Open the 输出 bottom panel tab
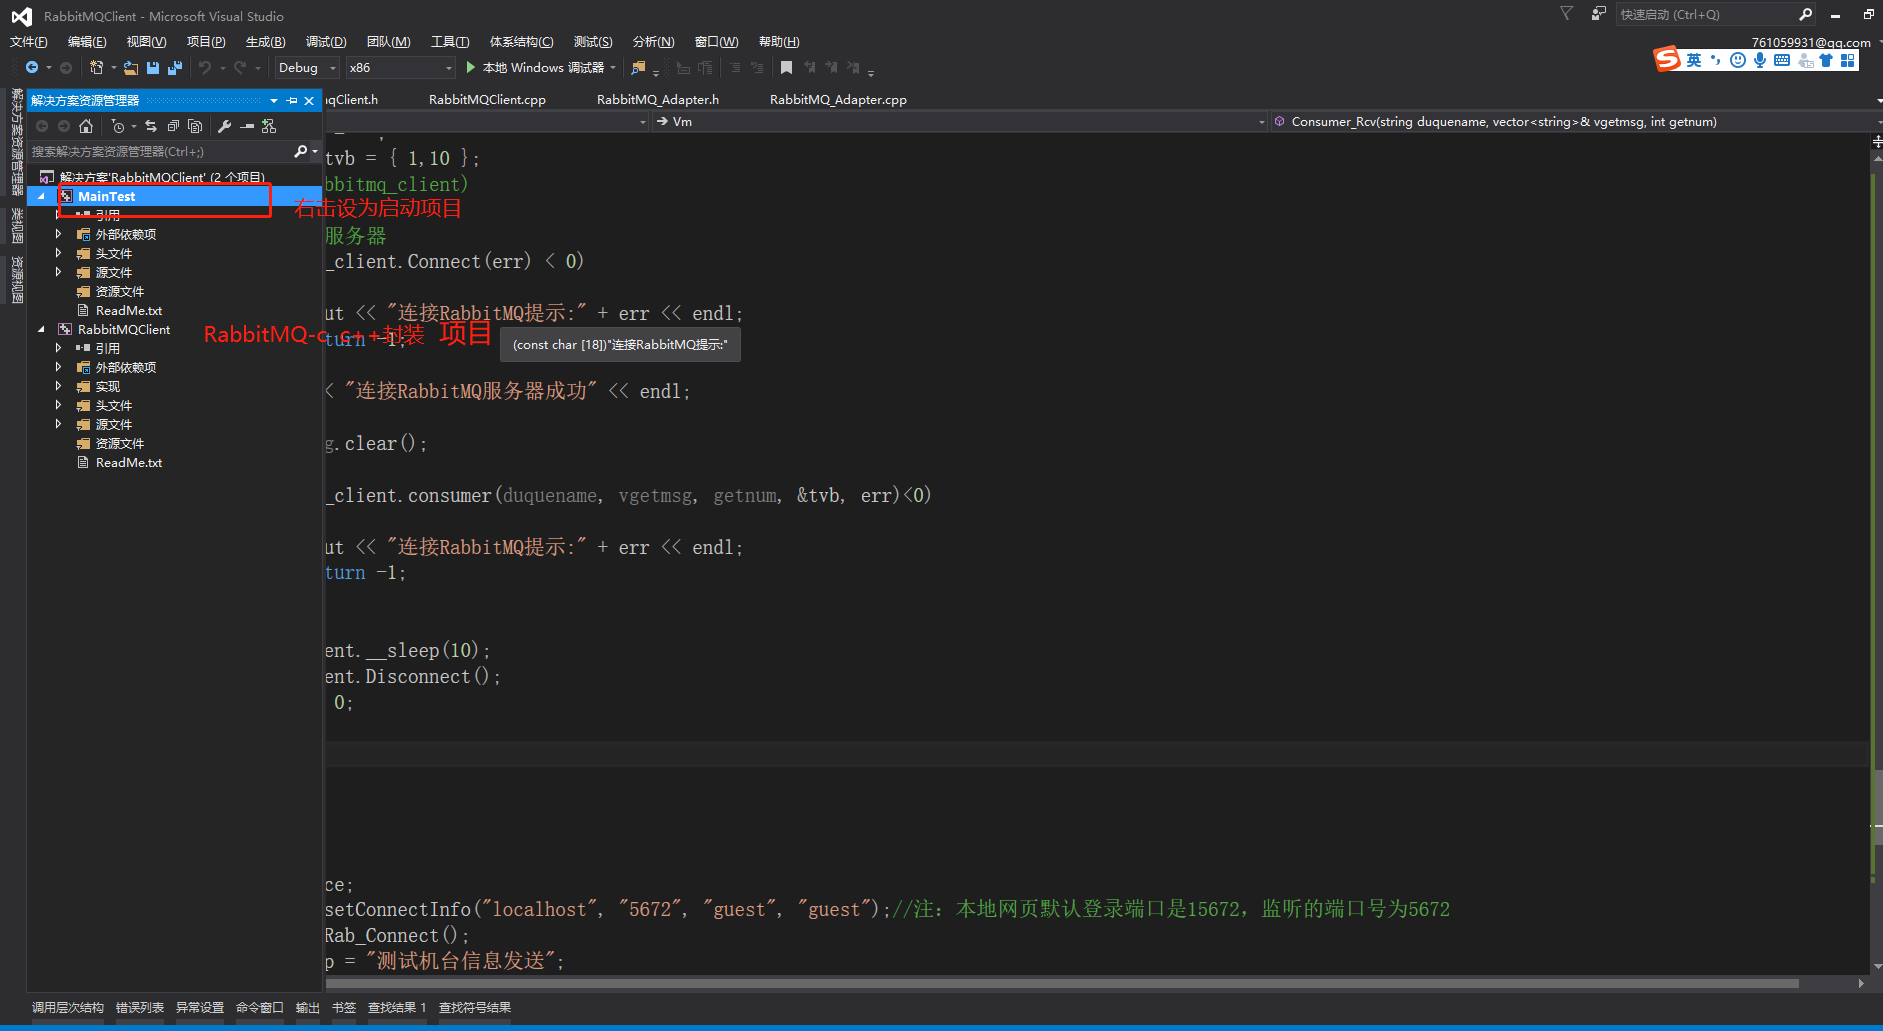1883x1031 pixels. pyautogui.click(x=308, y=1008)
